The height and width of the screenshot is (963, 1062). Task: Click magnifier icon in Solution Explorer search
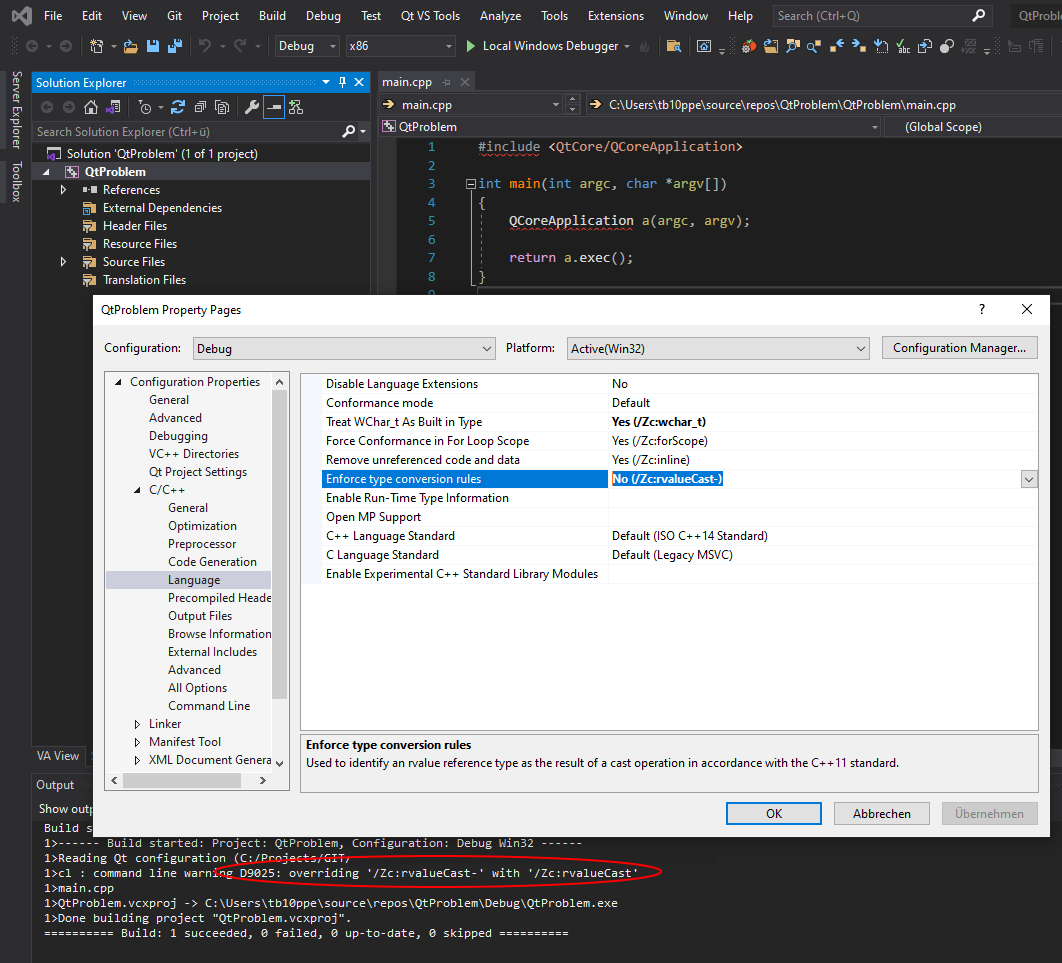coord(349,131)
